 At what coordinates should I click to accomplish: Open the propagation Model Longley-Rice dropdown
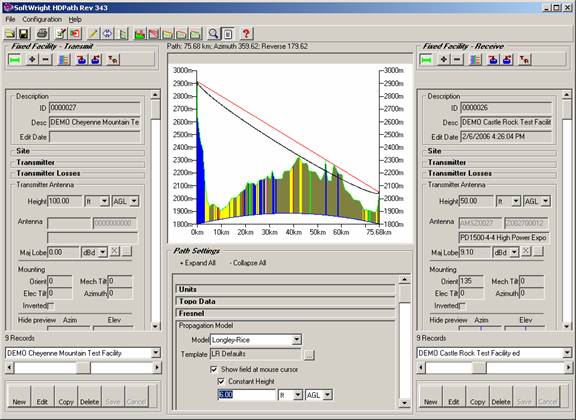296,340
